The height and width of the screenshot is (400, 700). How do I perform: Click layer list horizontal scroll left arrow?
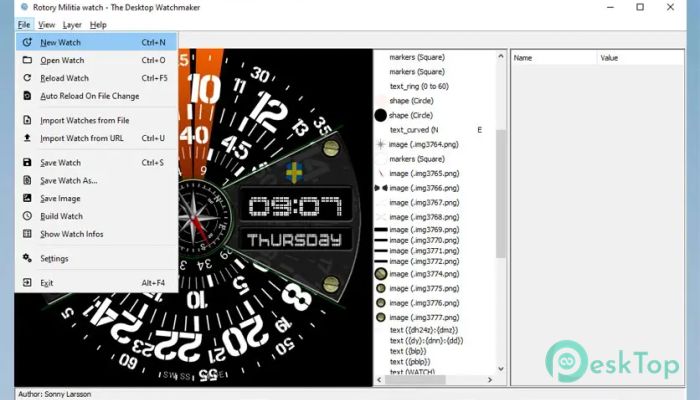379,379
